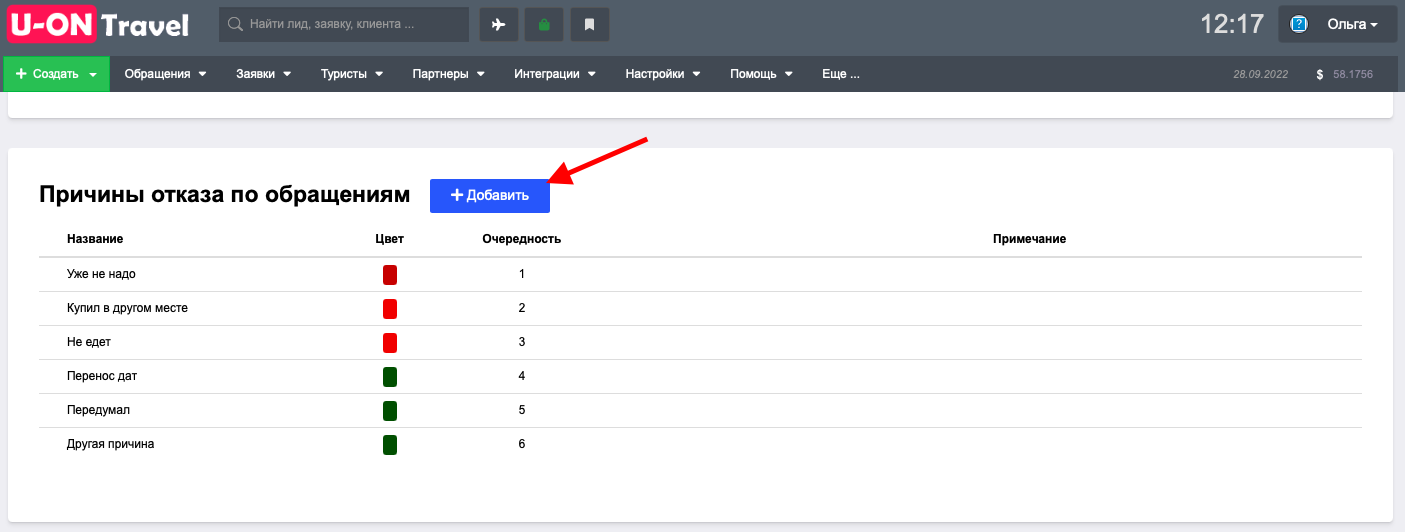Viewport: 1405px width, 532px height.
Task: Click the U-ON Travel logo
Action: (x=98, y=24)
